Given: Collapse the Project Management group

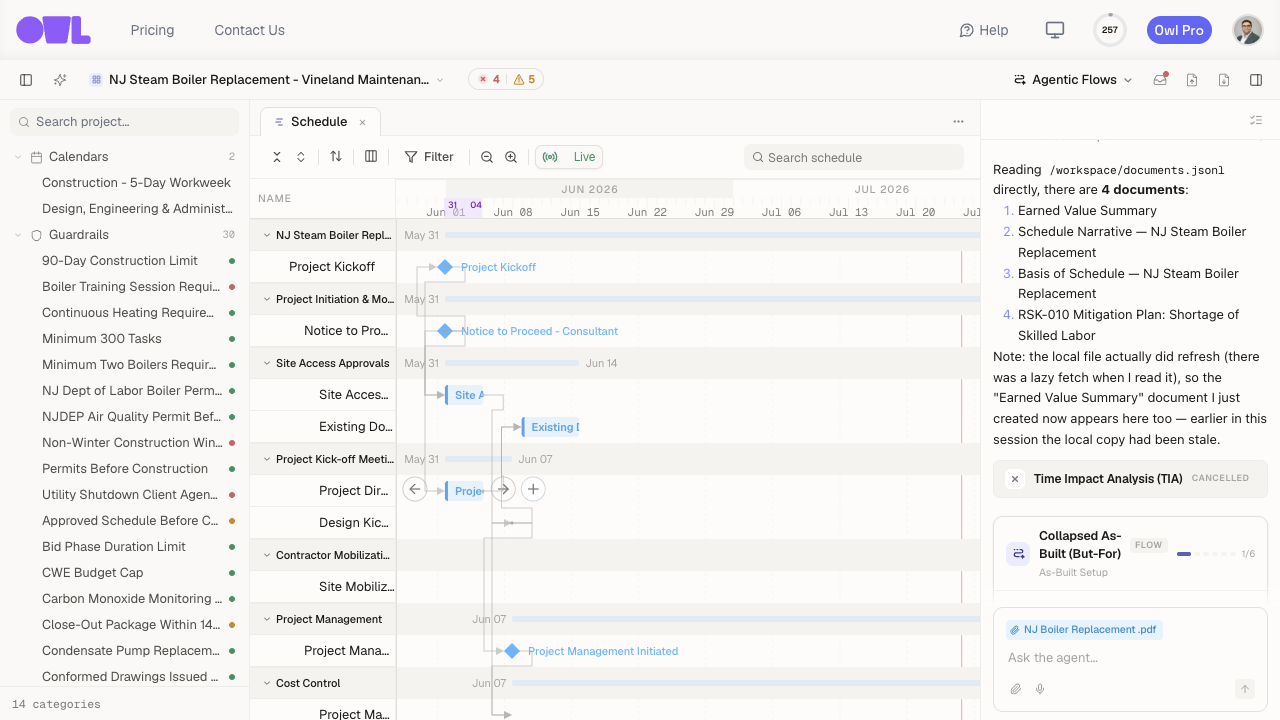Looking at the screenshot, I should 267,619.
